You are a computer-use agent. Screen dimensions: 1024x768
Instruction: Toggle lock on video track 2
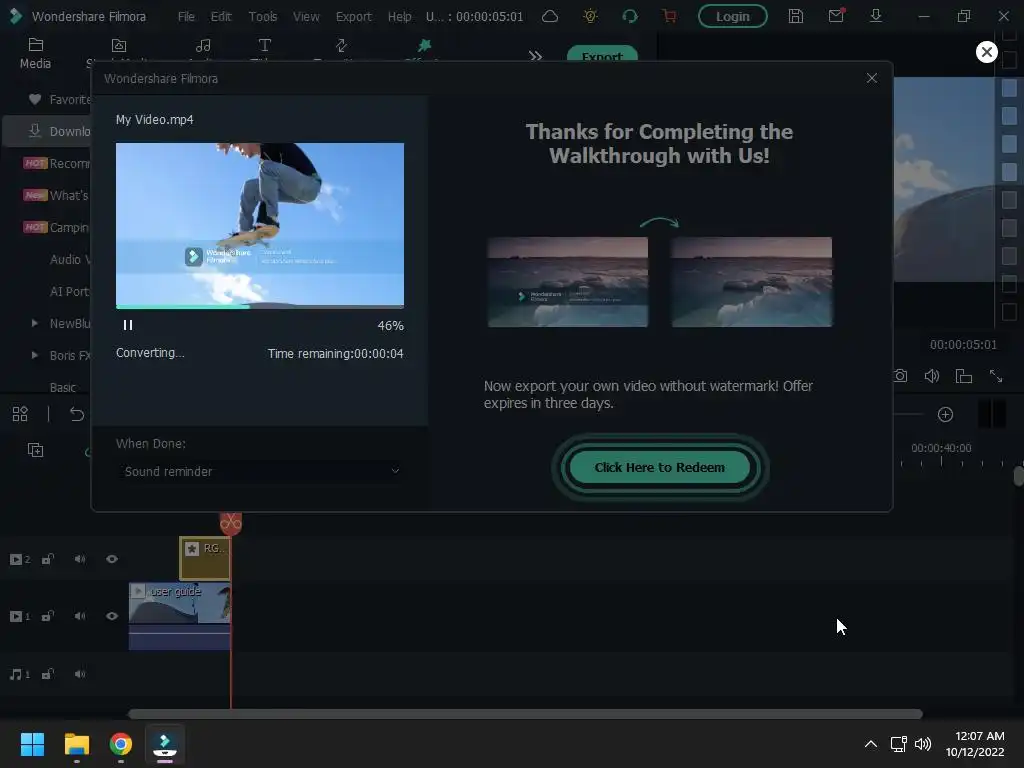pyautogui.click(x=48, y=559)
